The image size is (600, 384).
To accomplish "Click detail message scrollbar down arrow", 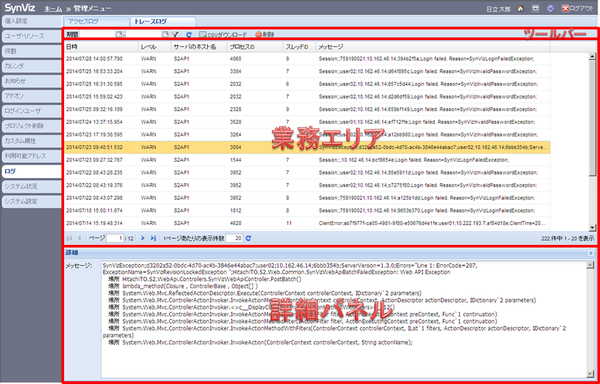I will coord(590,374).
